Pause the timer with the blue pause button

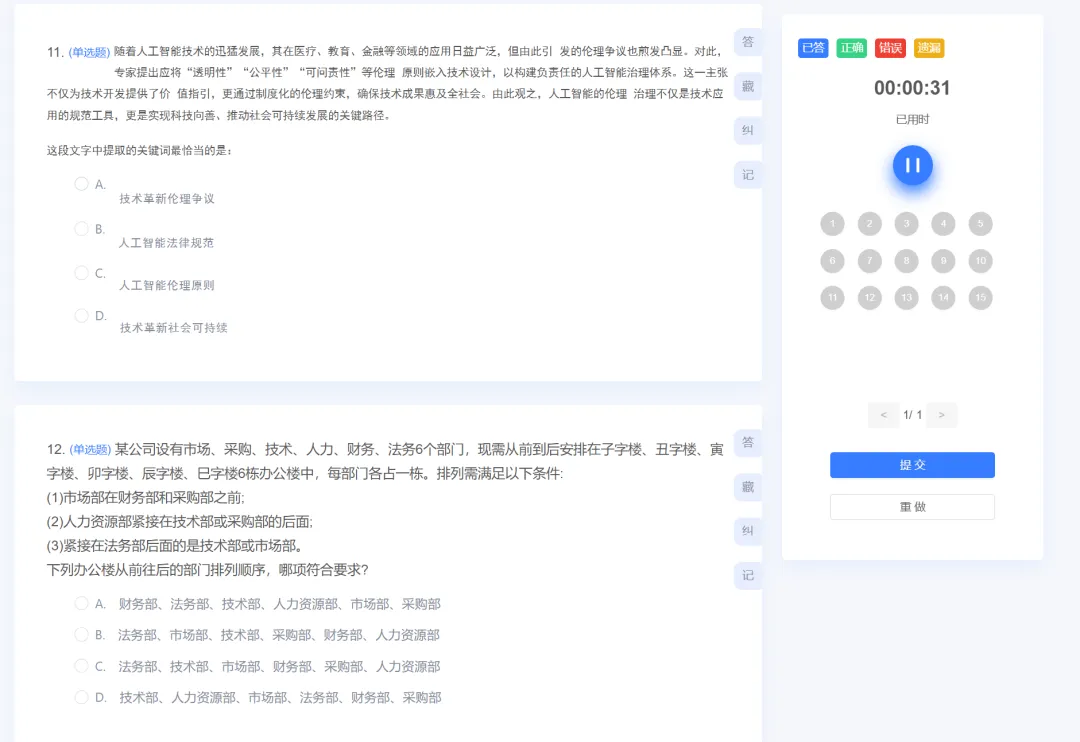click(912, 165)
